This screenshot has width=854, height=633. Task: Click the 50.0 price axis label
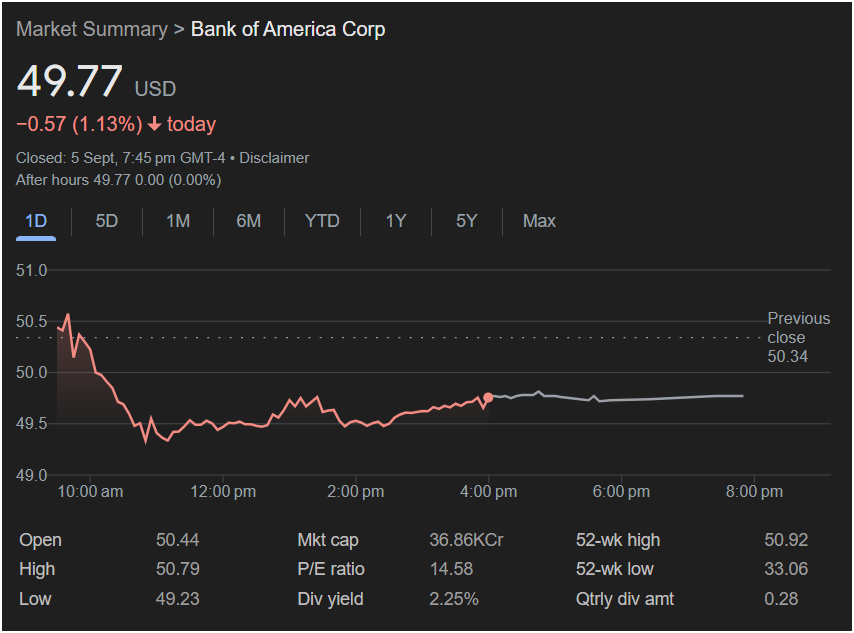click(32, 373)
